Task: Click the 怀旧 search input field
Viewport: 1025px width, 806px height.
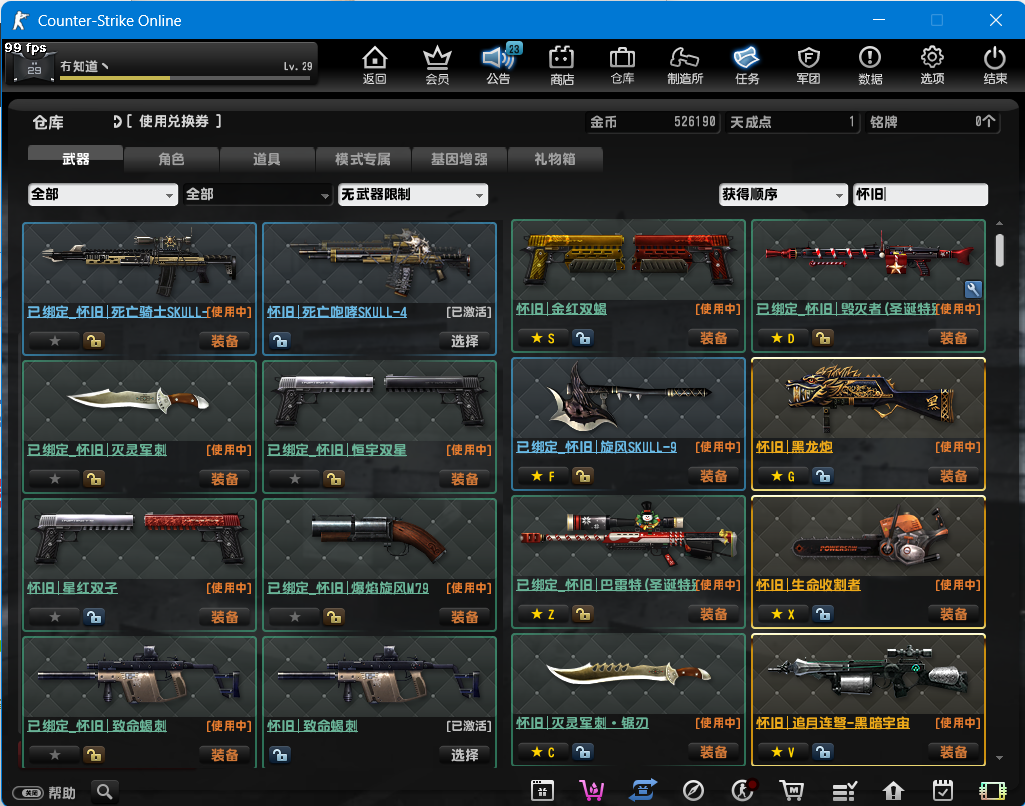Action: point(920,194)
